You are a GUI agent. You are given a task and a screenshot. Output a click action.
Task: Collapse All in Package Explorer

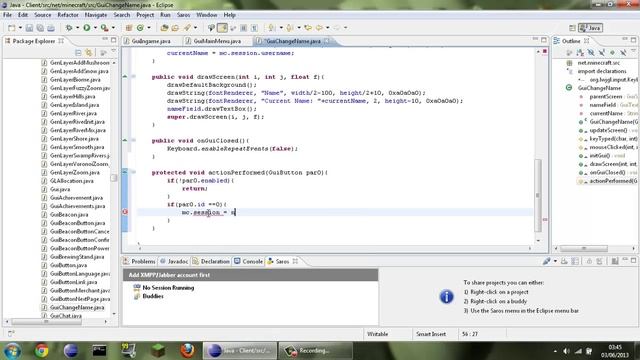click(78, 53)
